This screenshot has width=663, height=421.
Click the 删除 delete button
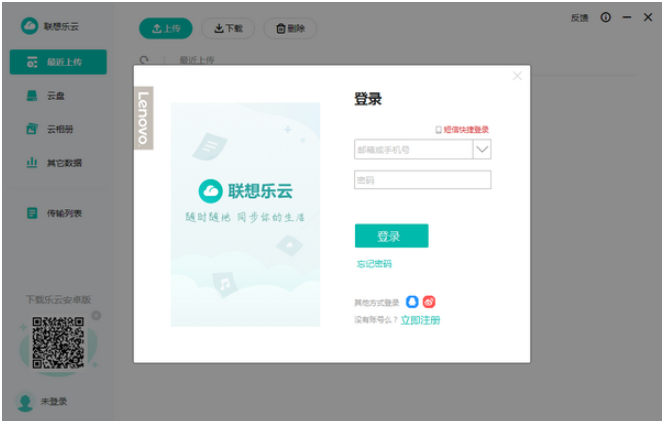[290, 28]
